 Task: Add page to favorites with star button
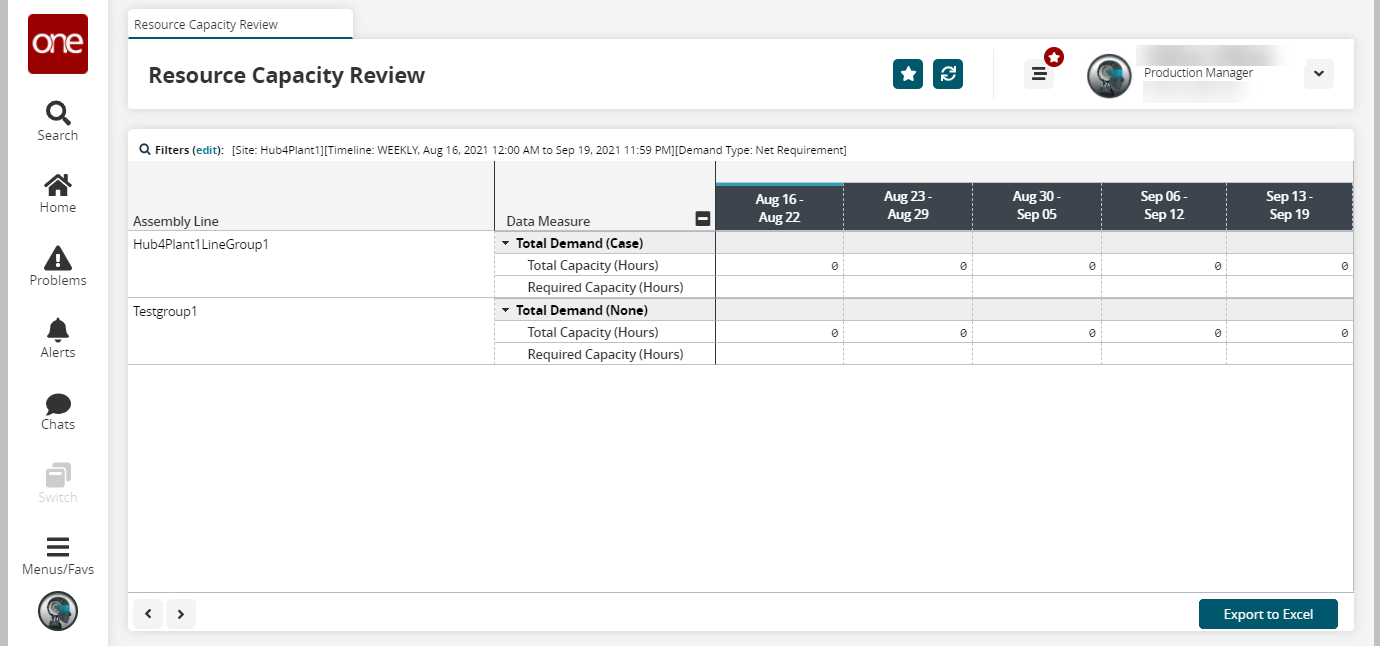tap(907, 74)
